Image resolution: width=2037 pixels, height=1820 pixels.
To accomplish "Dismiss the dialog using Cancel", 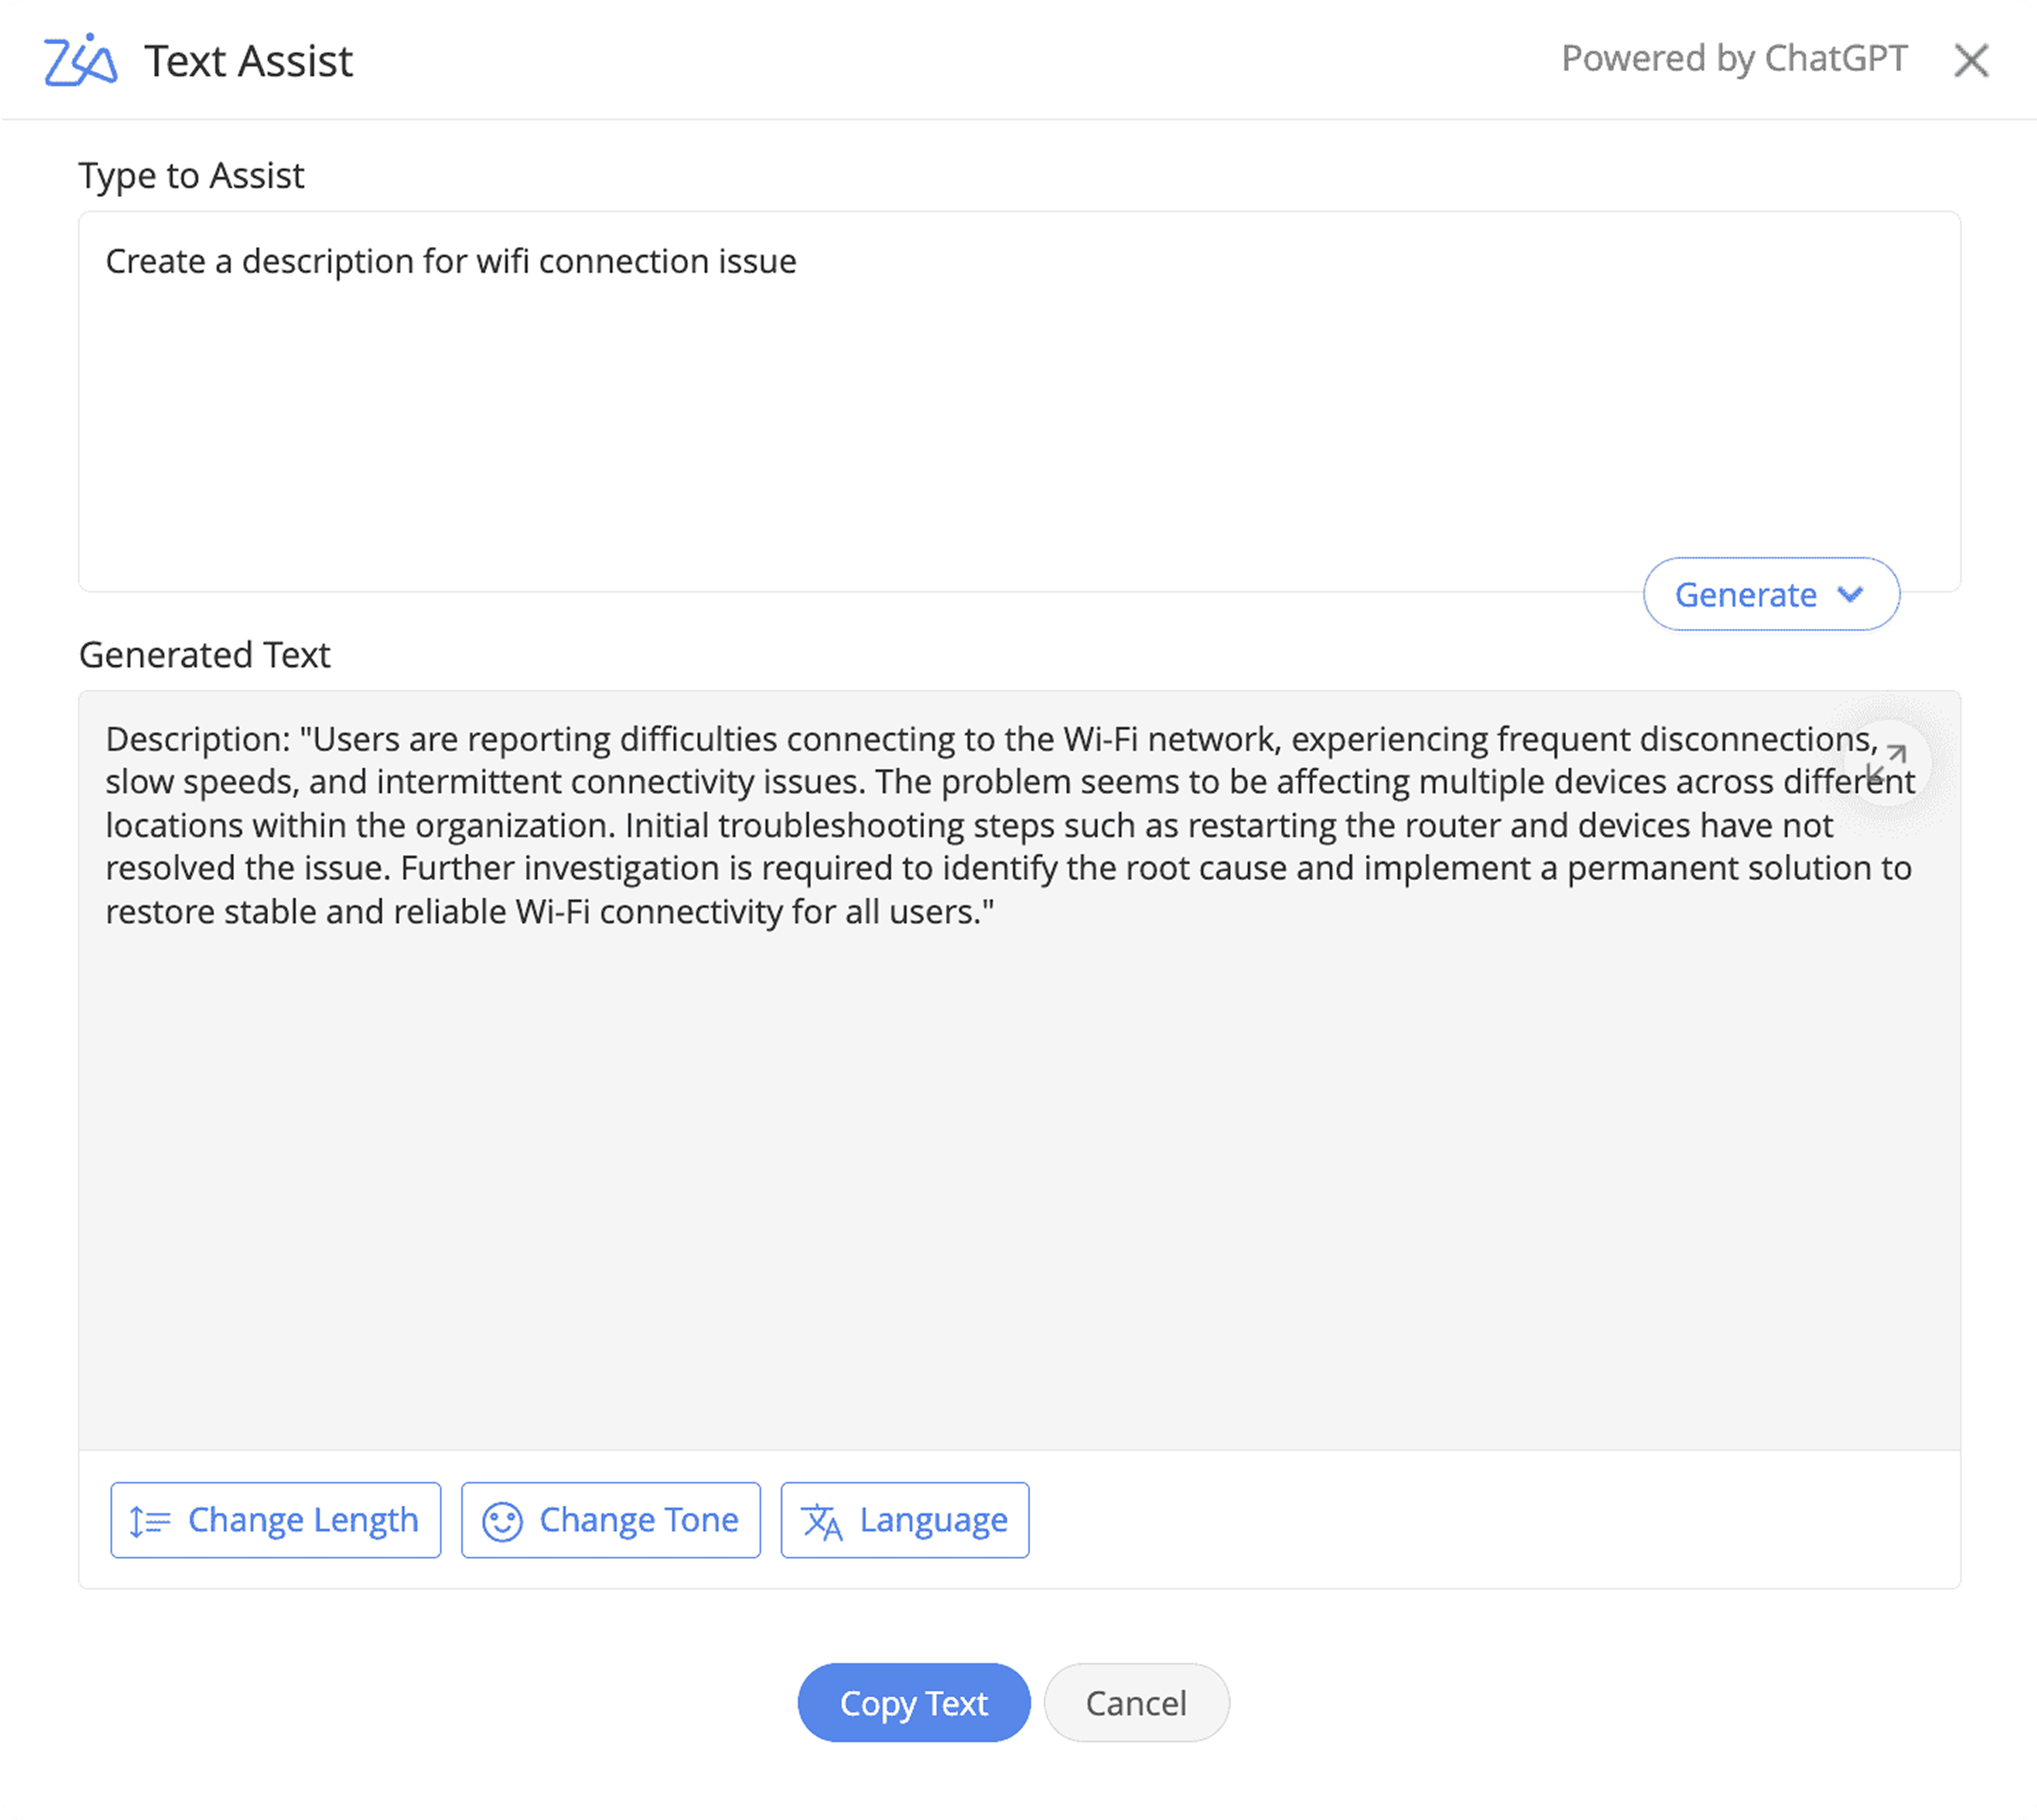I will tap(1136, 1702).
